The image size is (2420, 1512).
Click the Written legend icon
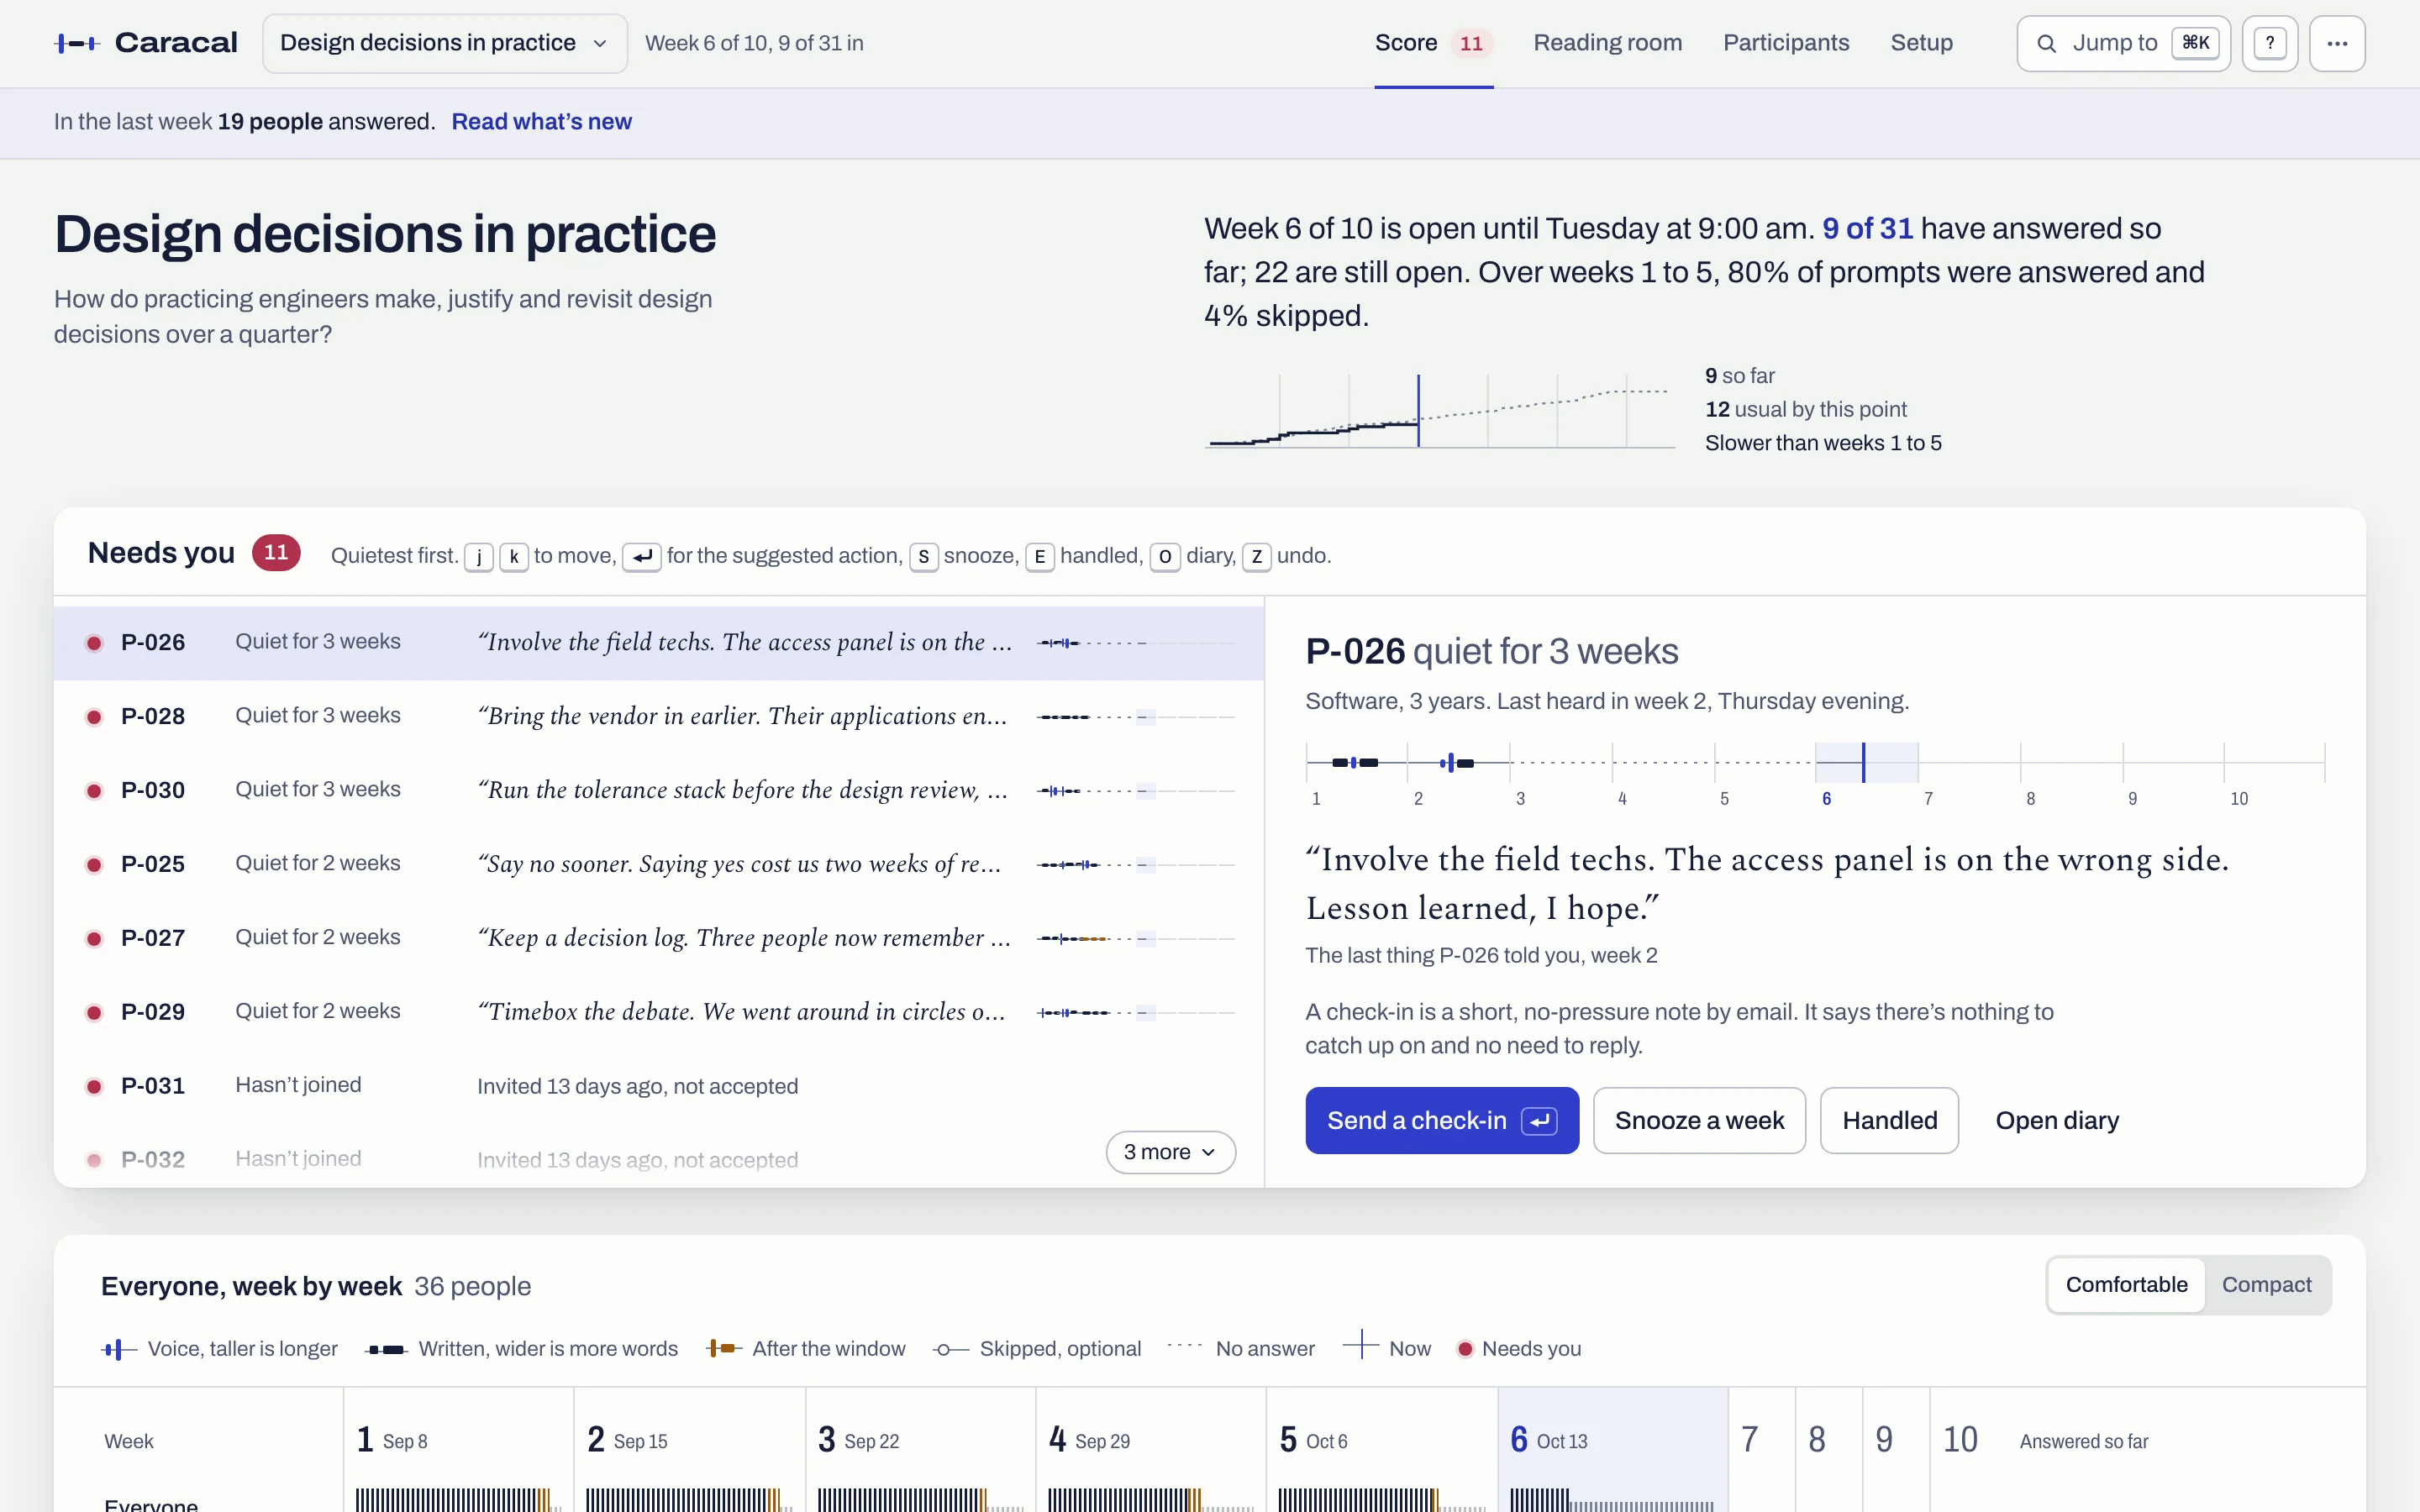tap(386, 1349)
